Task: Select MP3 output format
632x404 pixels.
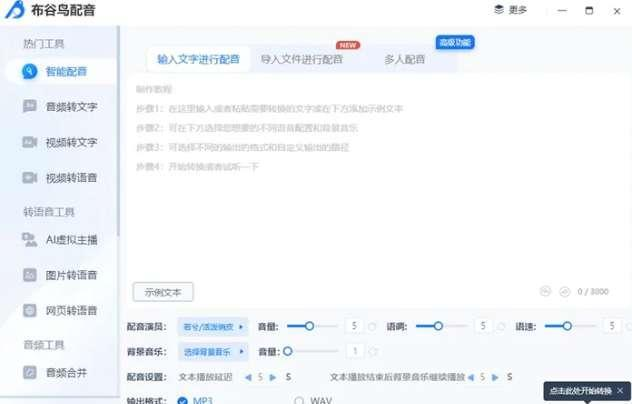Action: 195,400
